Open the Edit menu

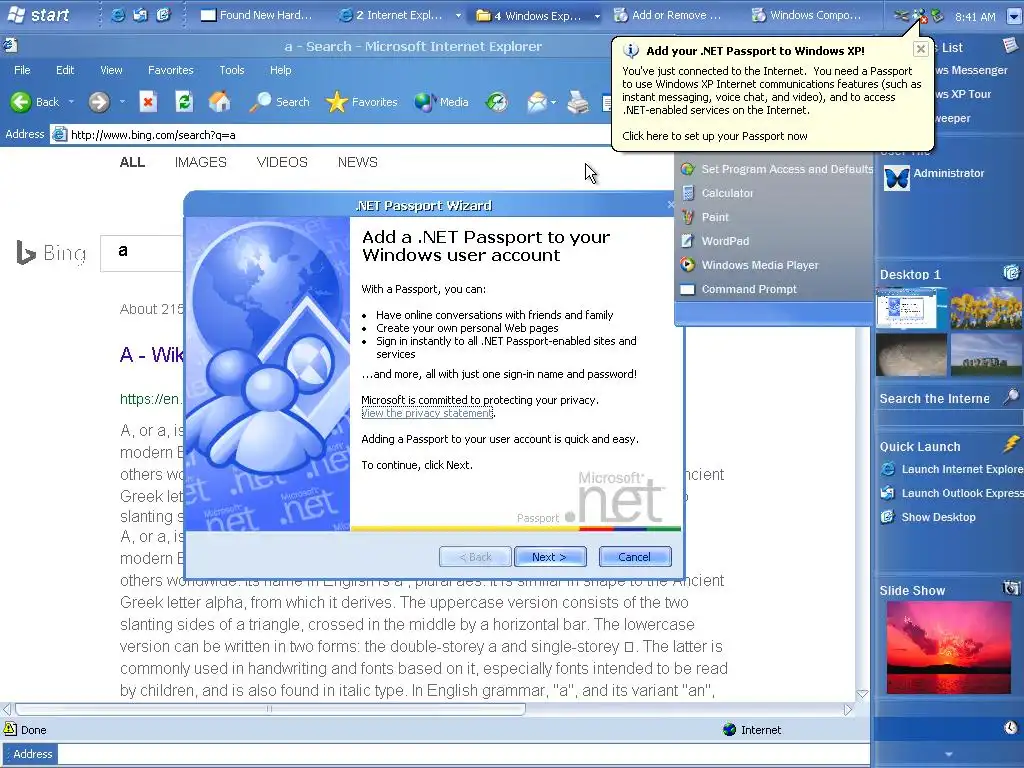[65, 70]
